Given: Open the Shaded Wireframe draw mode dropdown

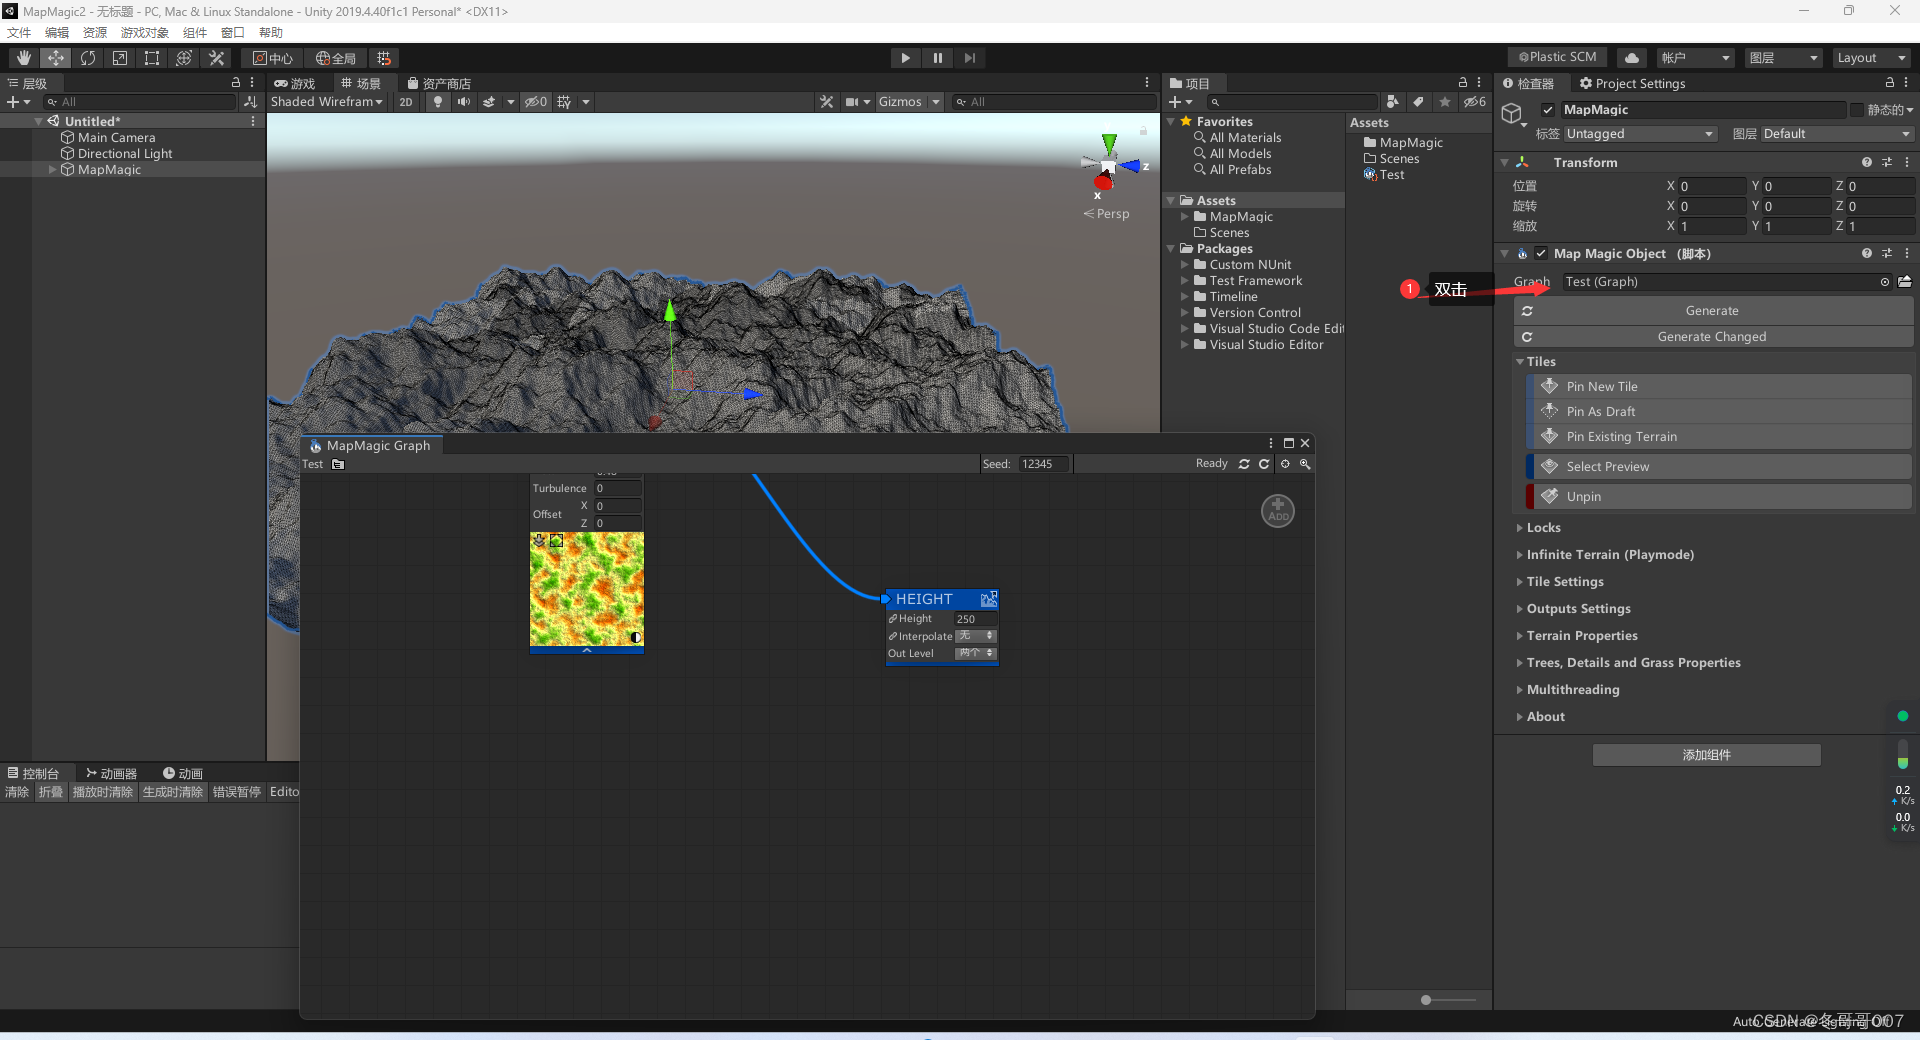Looking at the screenshot, I should 325,101.
